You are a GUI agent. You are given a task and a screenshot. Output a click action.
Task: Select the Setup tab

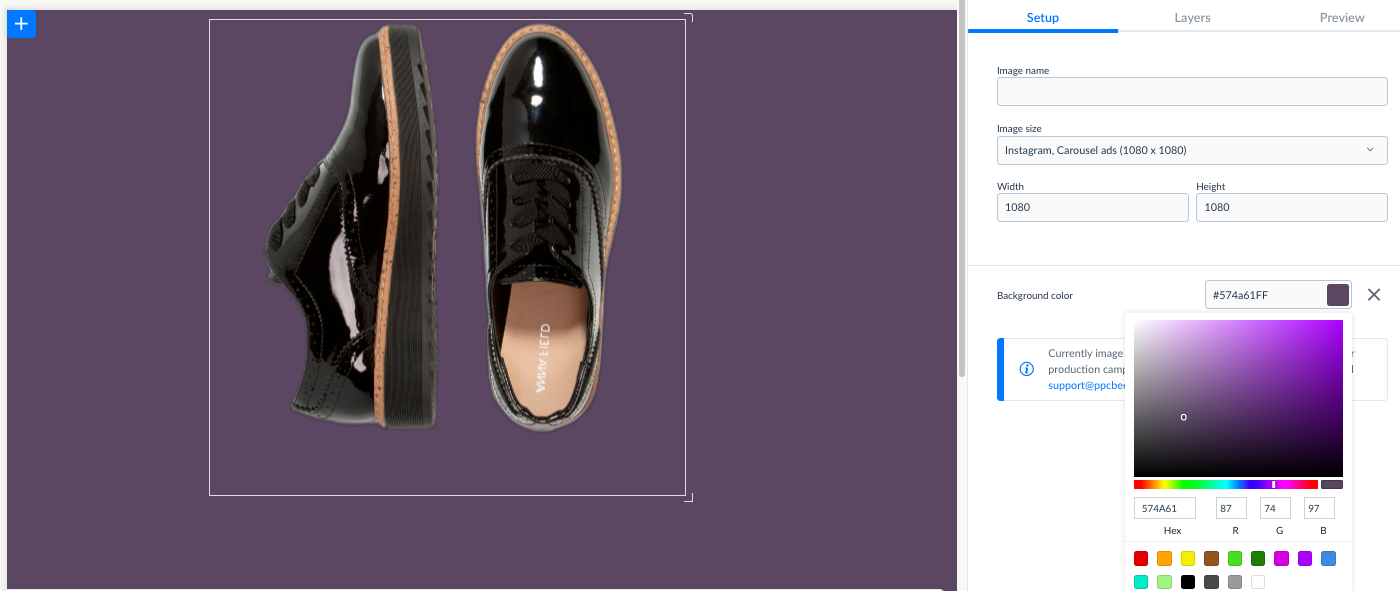[x=1042, y=18]
